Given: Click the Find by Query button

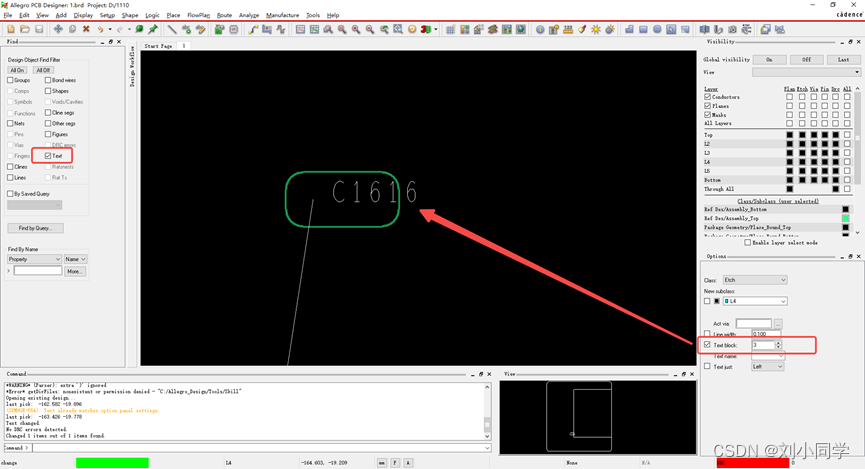Looking at the screenshot, I should [x=35, y=228].
